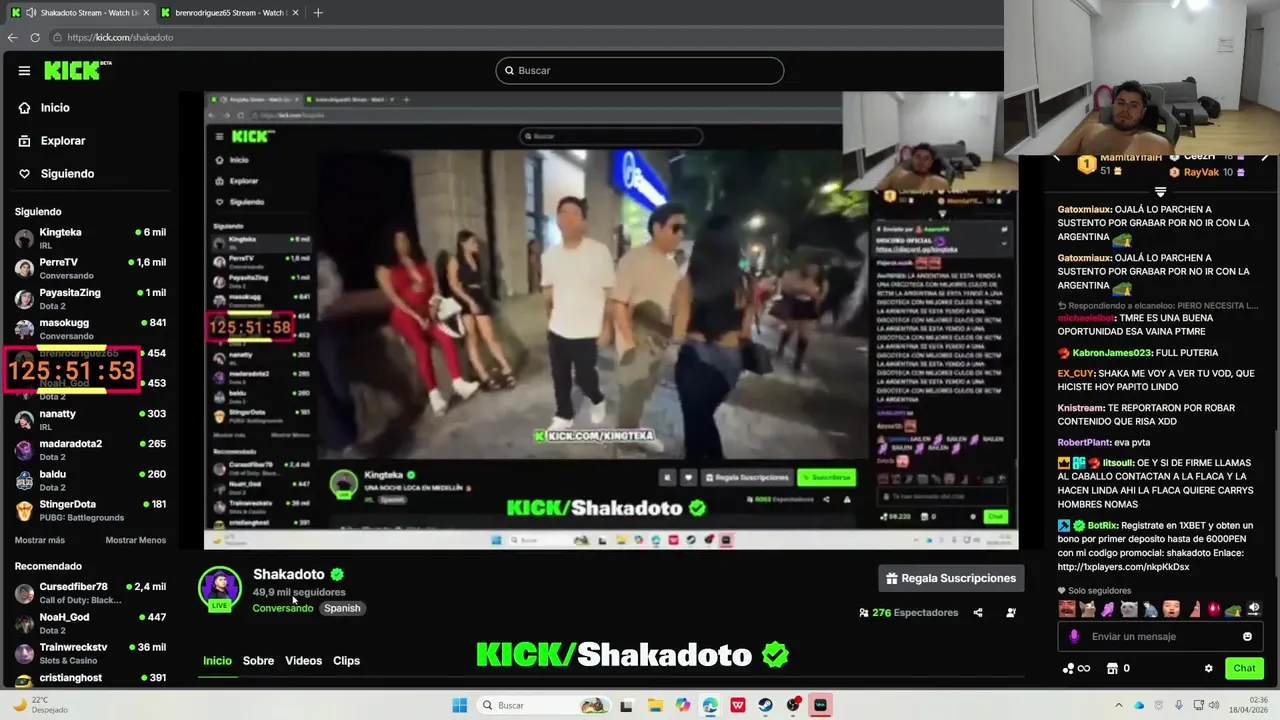Open masokugg channel in sidebar

[x=90, y=329]
